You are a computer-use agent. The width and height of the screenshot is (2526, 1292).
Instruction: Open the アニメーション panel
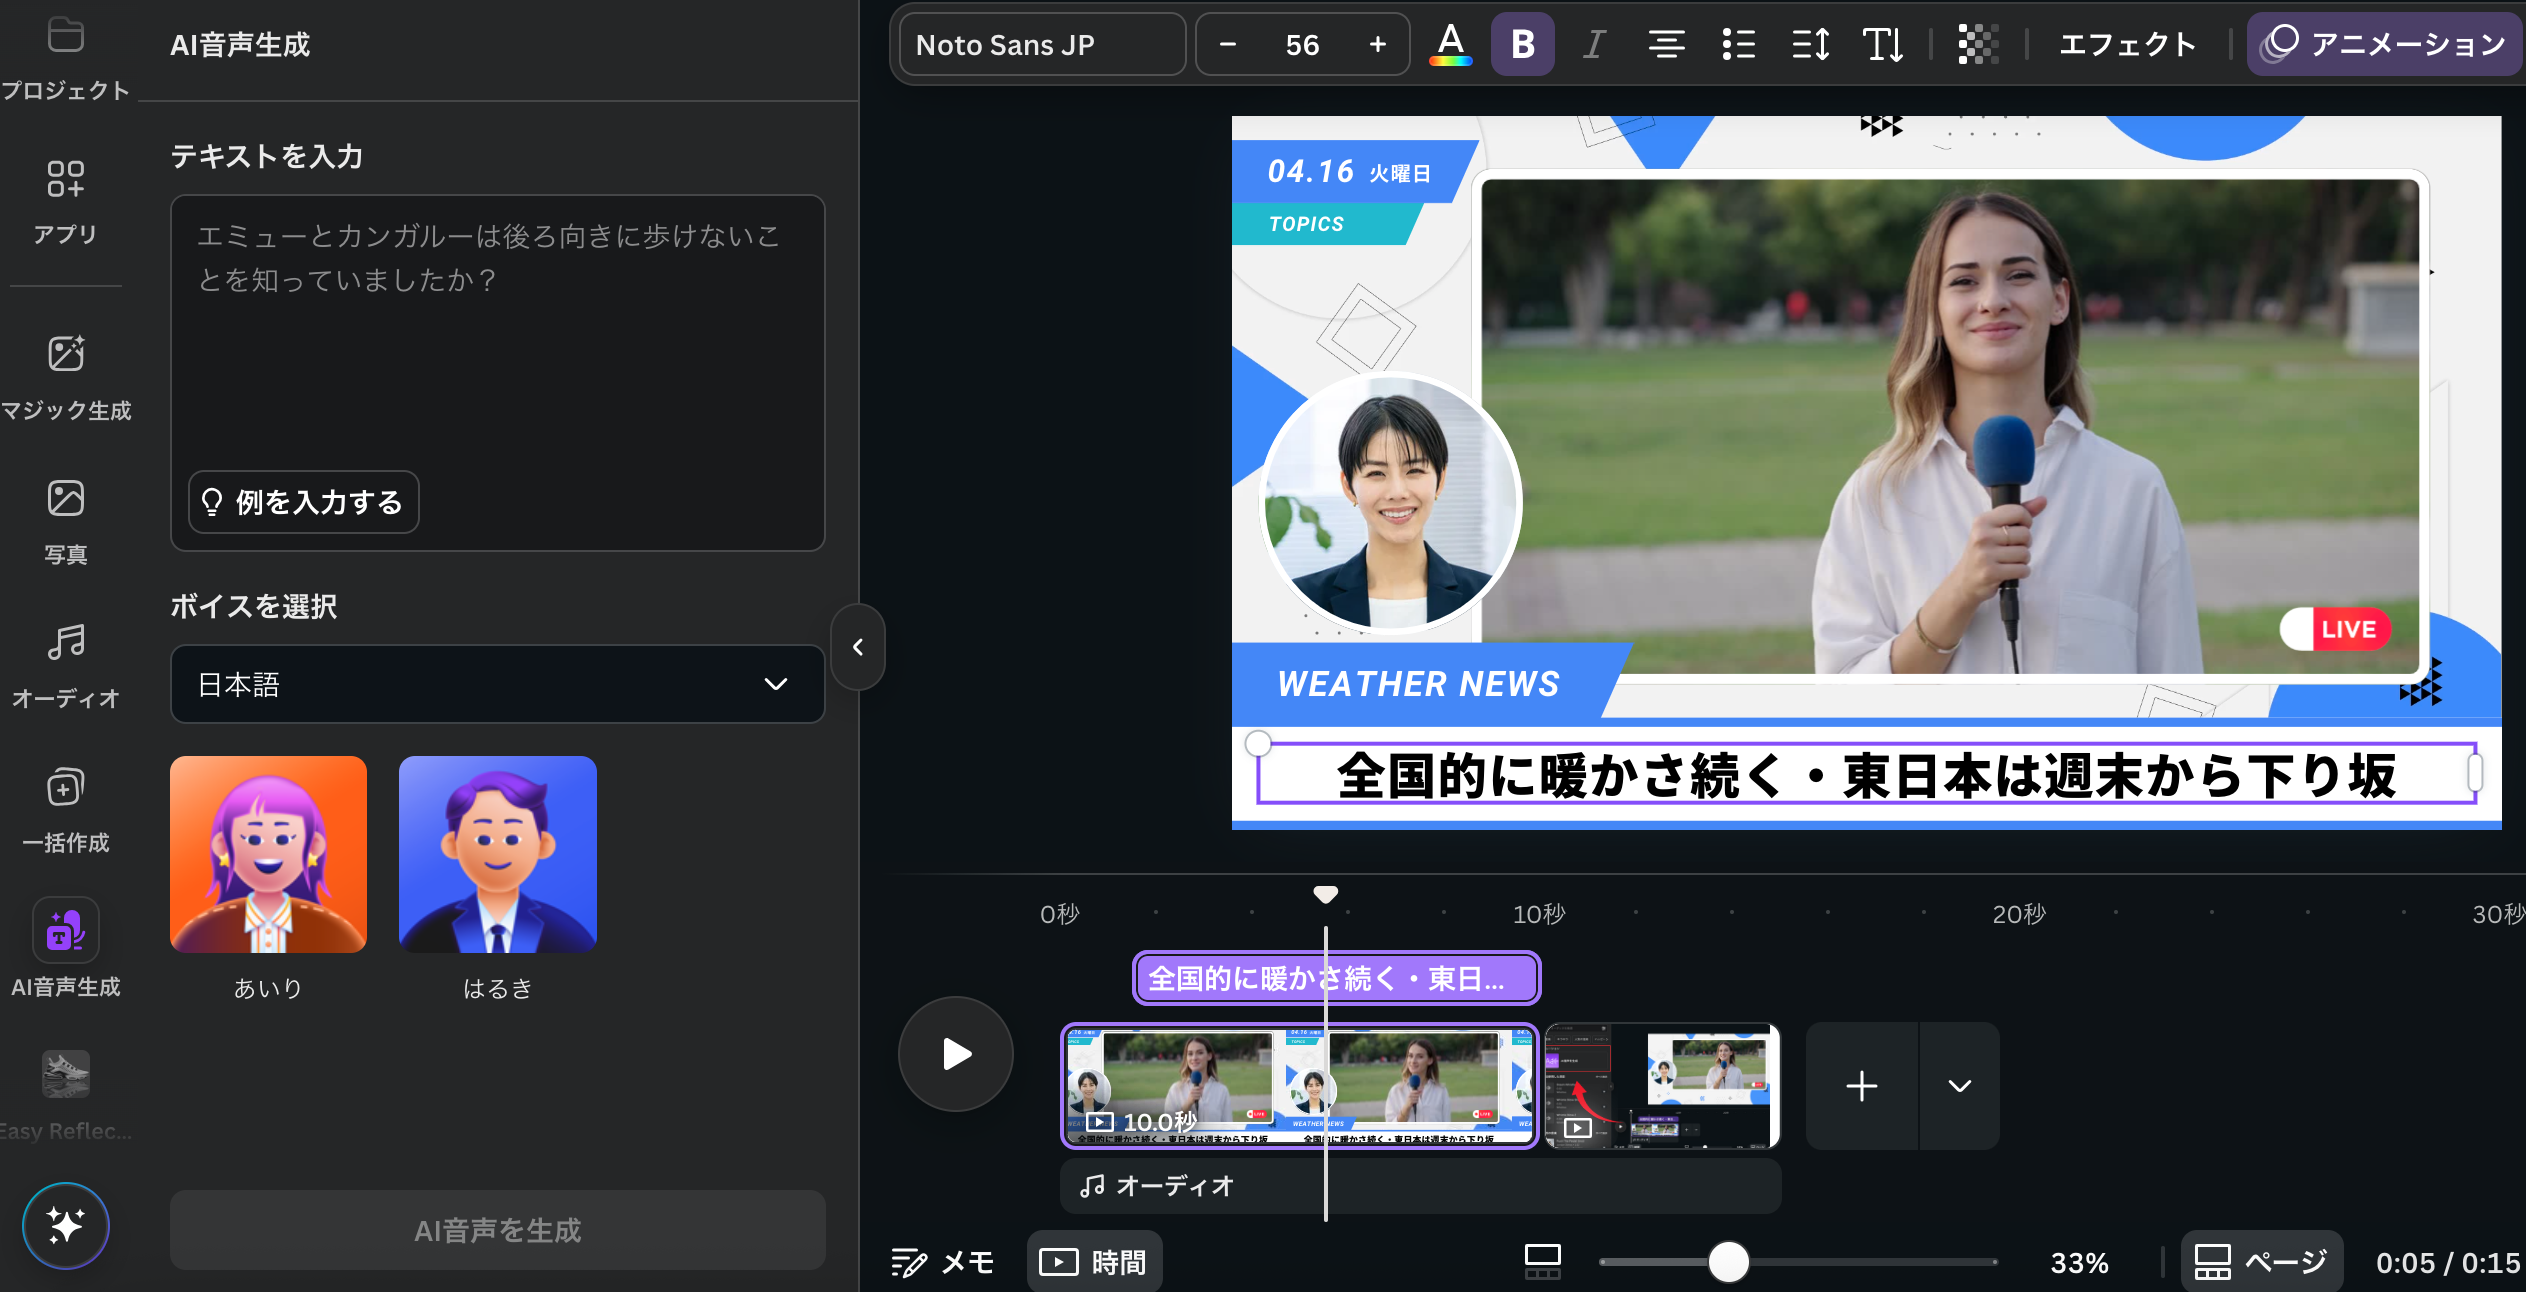[x=2384, y=44]
